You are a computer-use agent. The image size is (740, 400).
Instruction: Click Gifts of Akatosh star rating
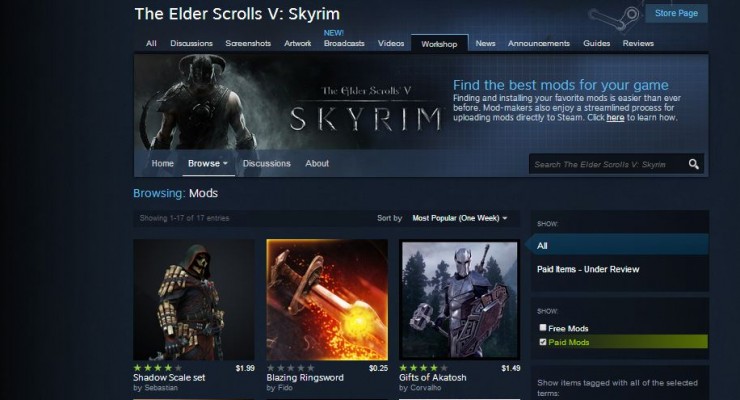(423, 368)
